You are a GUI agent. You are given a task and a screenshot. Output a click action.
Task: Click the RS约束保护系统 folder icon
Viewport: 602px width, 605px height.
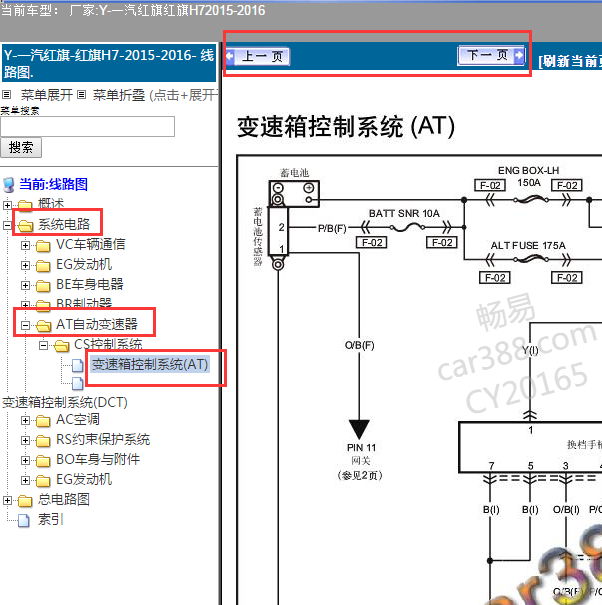[x=43, y=441]
